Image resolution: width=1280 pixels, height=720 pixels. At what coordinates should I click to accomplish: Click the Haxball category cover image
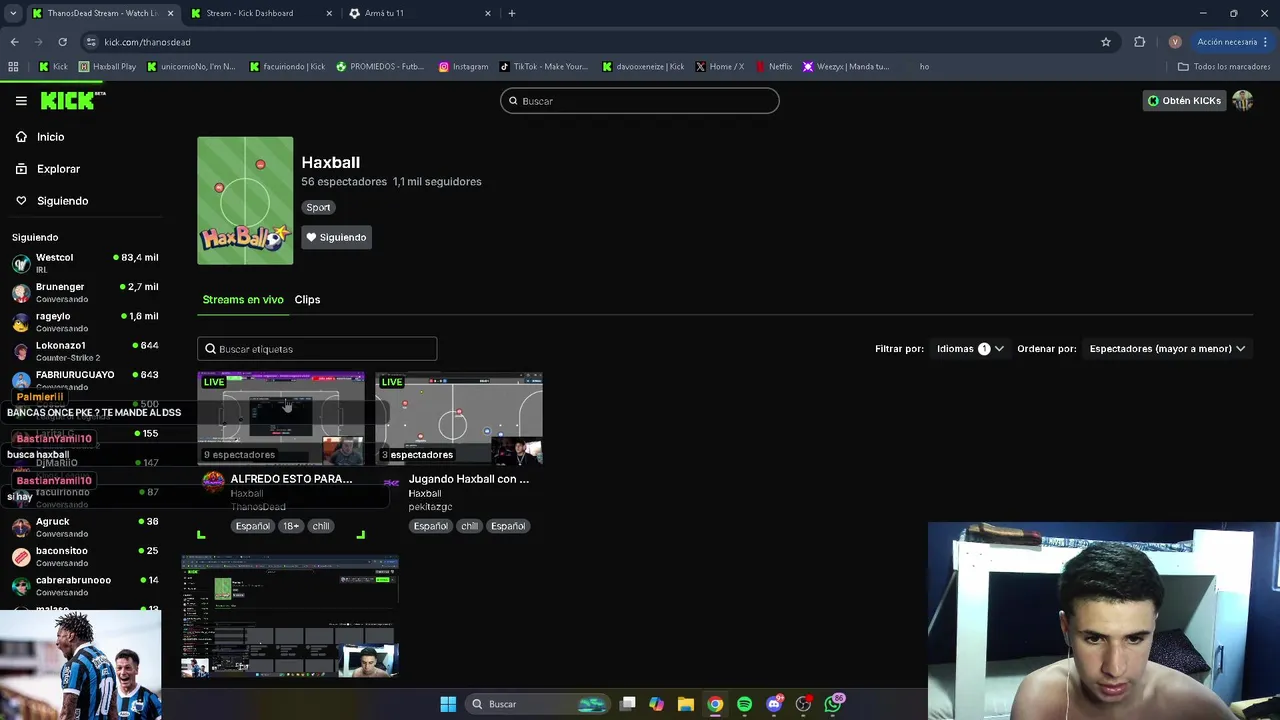tap(245, 201)
